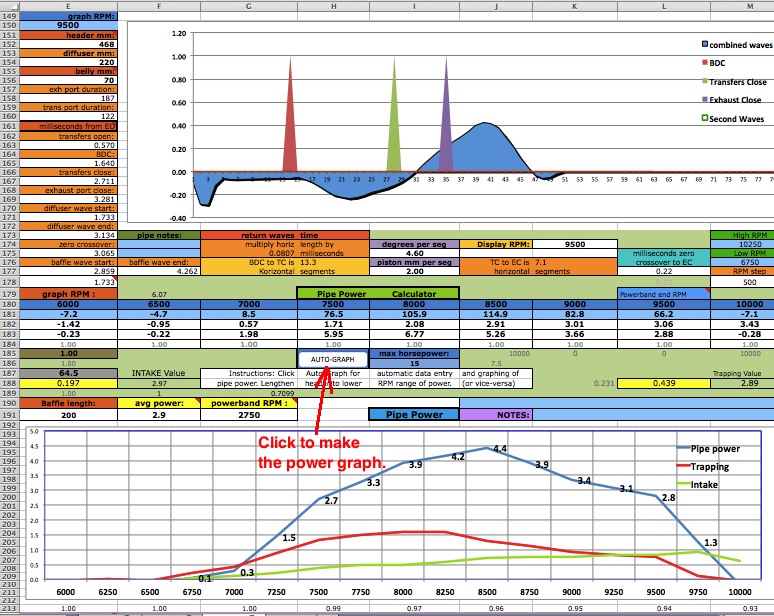Select the yellow 0.439 cell
Image resolution: width=774 pixels, height=616 pixels.
tap(663, 383)
